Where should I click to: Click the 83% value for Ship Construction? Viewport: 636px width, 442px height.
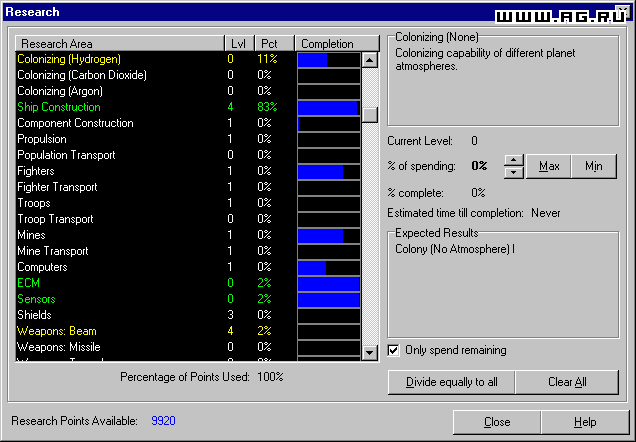(267, 107)
